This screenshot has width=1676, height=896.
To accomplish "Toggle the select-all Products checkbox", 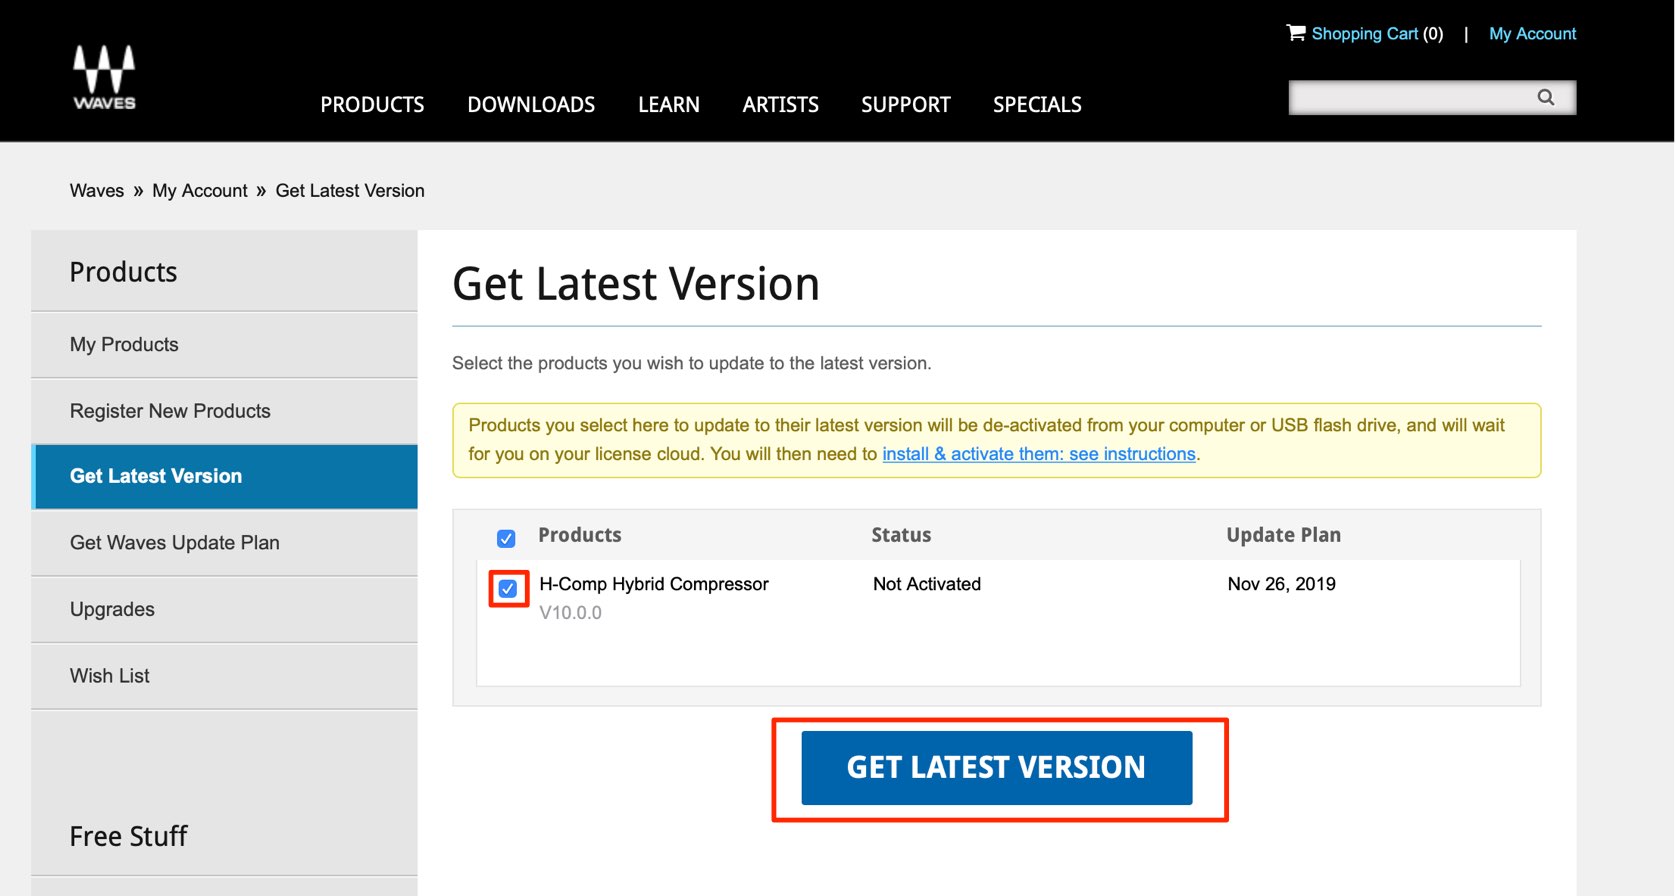I will point(506,538).
